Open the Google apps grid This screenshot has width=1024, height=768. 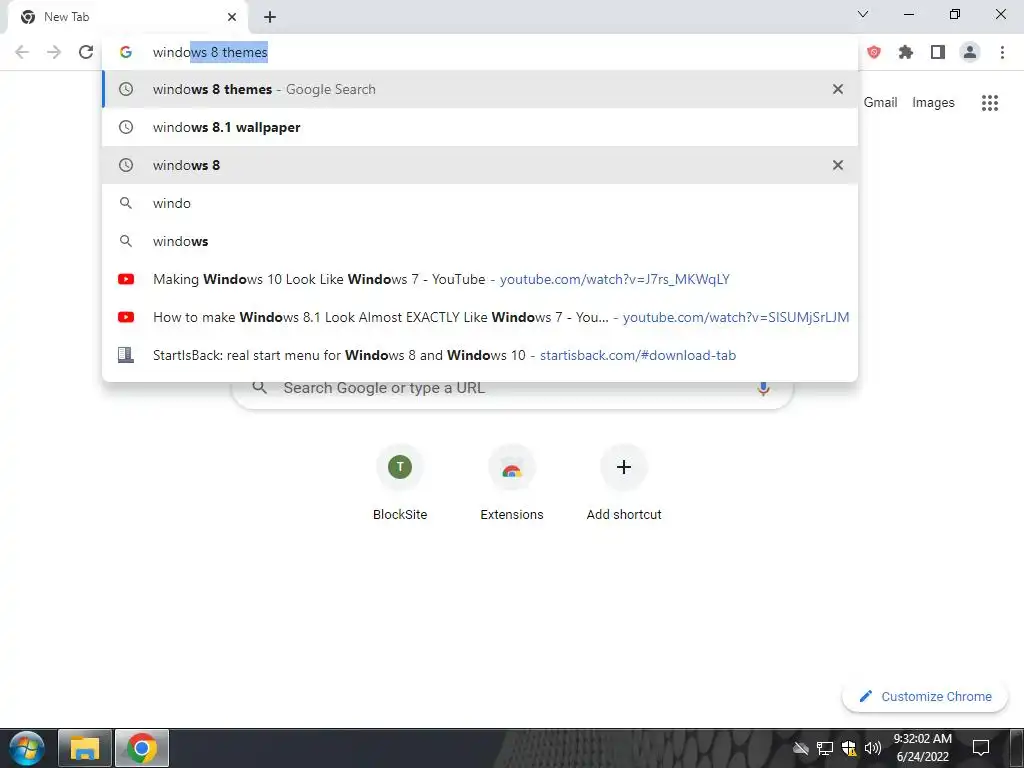(x=990, y=103)
